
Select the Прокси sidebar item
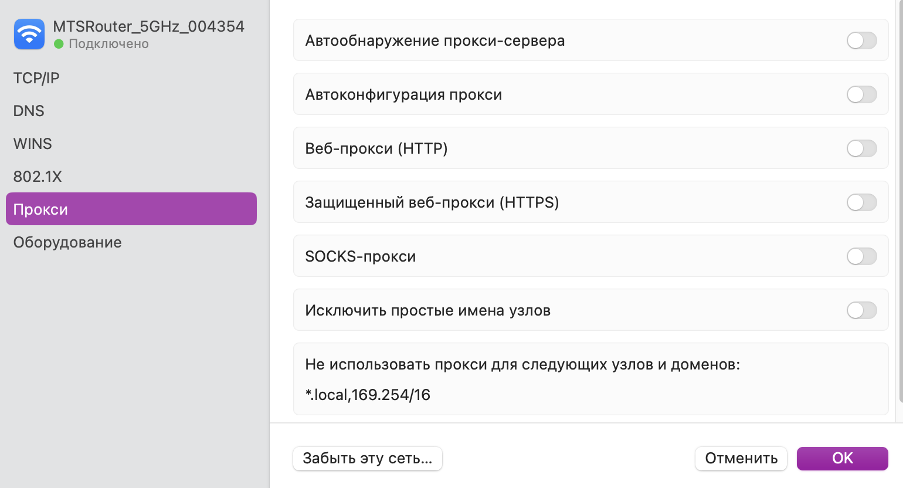(x=131, y=209)
